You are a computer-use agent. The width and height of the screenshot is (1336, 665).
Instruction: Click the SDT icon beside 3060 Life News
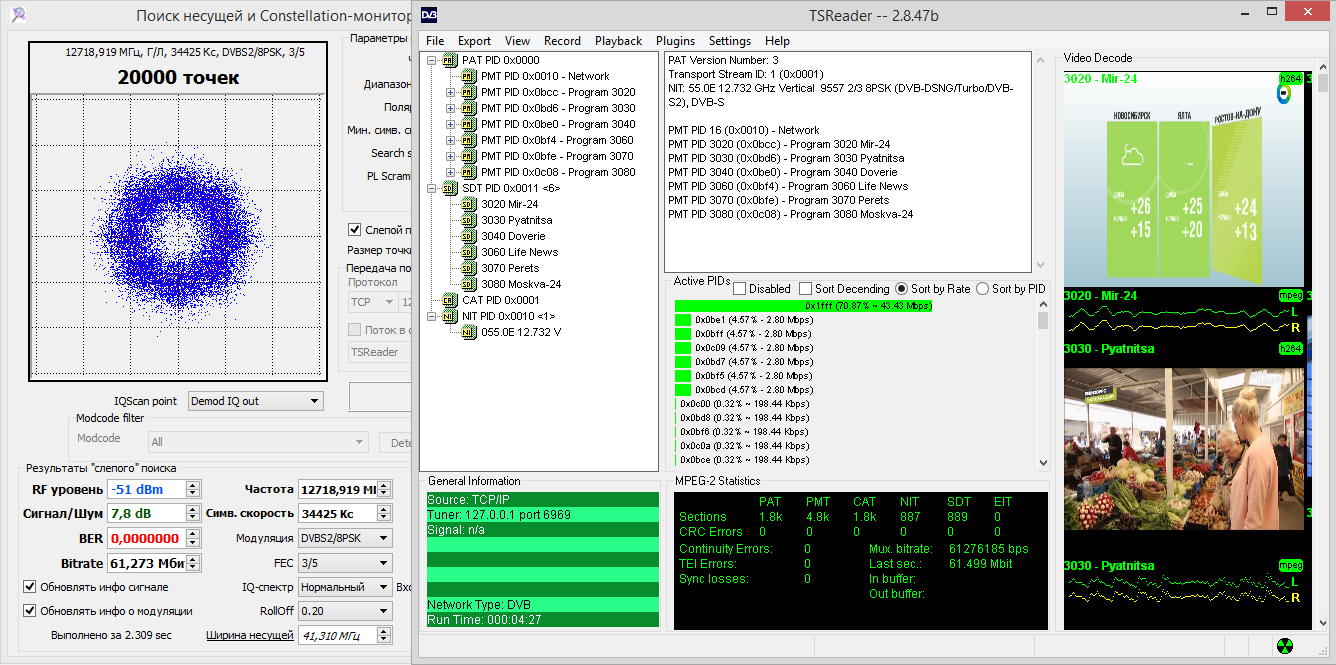[x=467, y=252]
